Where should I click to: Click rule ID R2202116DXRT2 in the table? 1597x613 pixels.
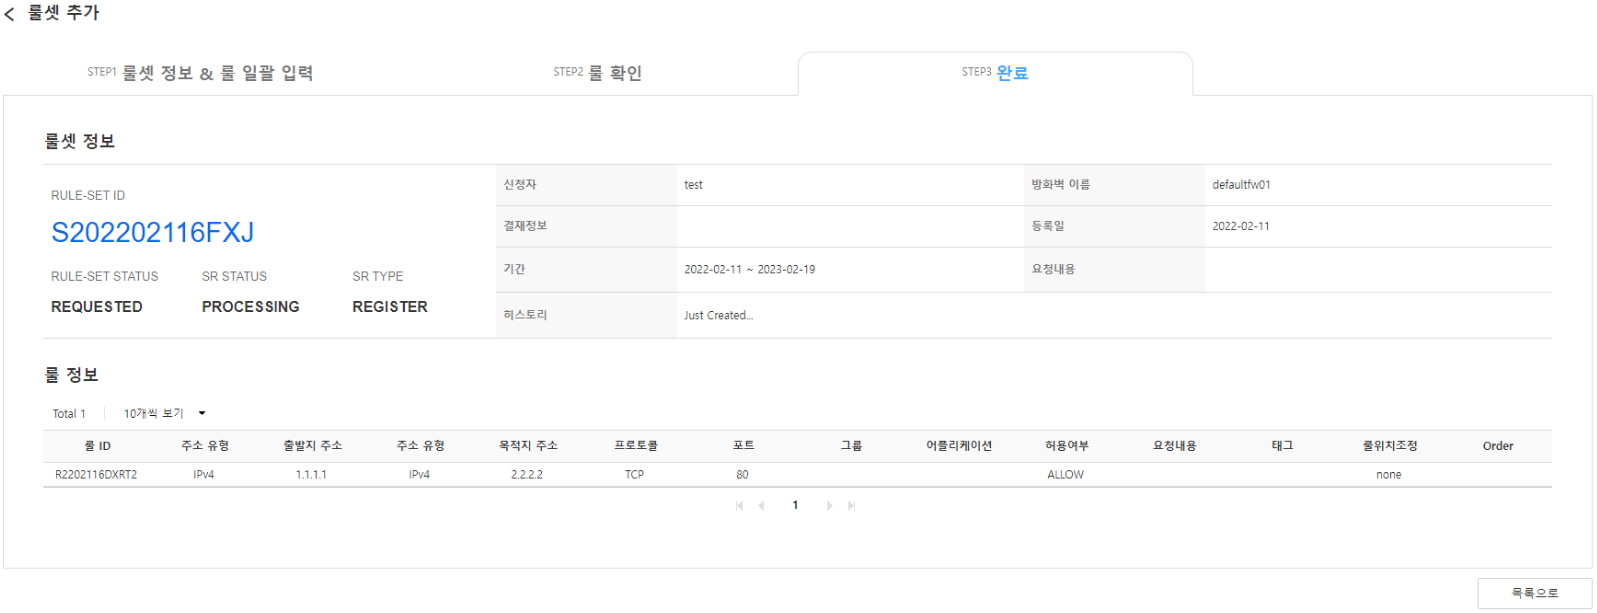point(96,474)
